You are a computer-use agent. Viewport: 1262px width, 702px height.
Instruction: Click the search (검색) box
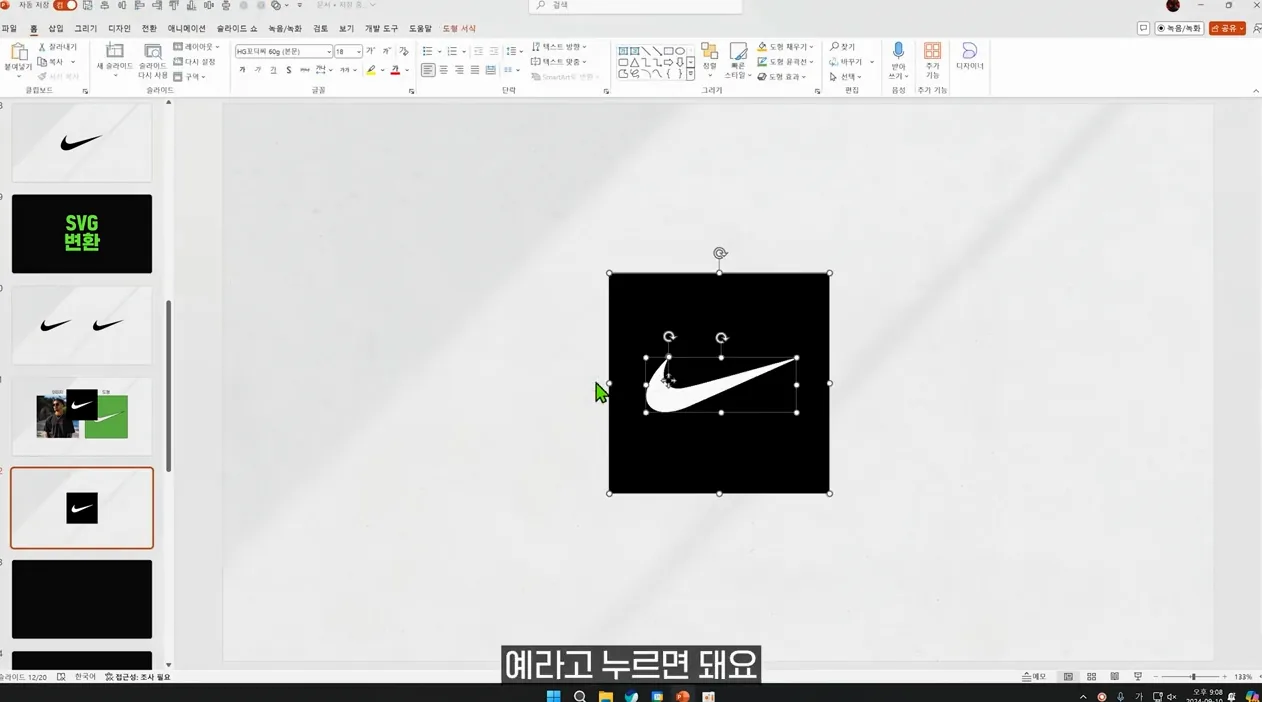pyautogui.click(x=636, y=6)
